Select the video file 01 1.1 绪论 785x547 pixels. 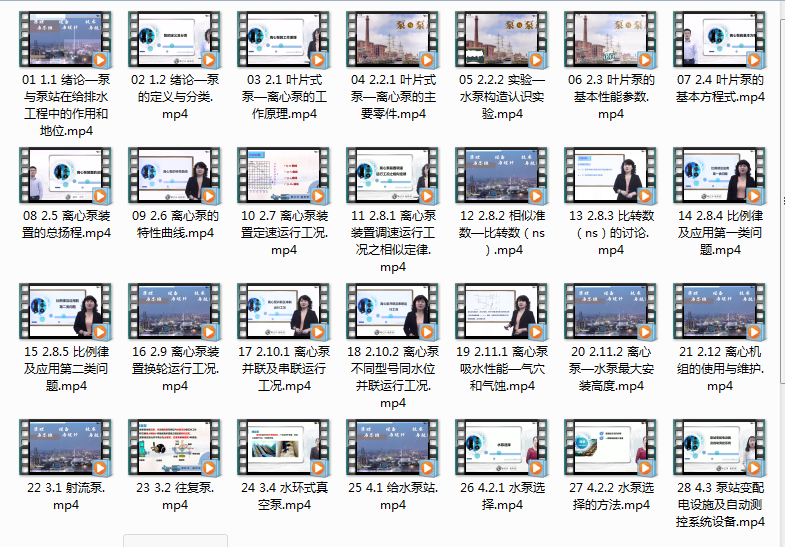66,40
